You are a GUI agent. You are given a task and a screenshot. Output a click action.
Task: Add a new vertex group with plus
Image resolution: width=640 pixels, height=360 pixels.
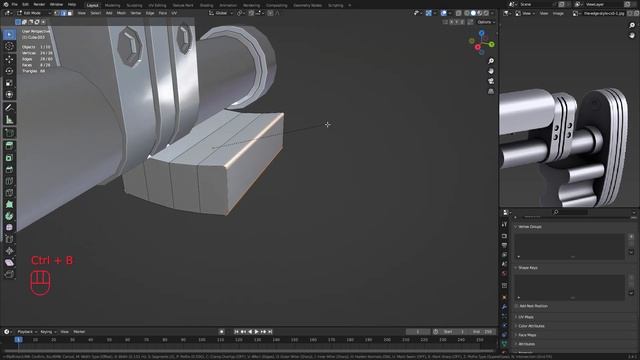click(x=631, y=237)
